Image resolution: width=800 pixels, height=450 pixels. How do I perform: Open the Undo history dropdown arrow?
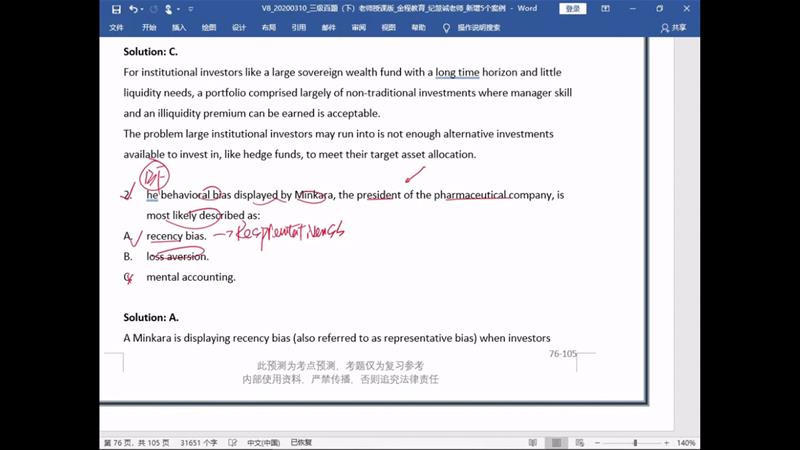tap(142, 9)
